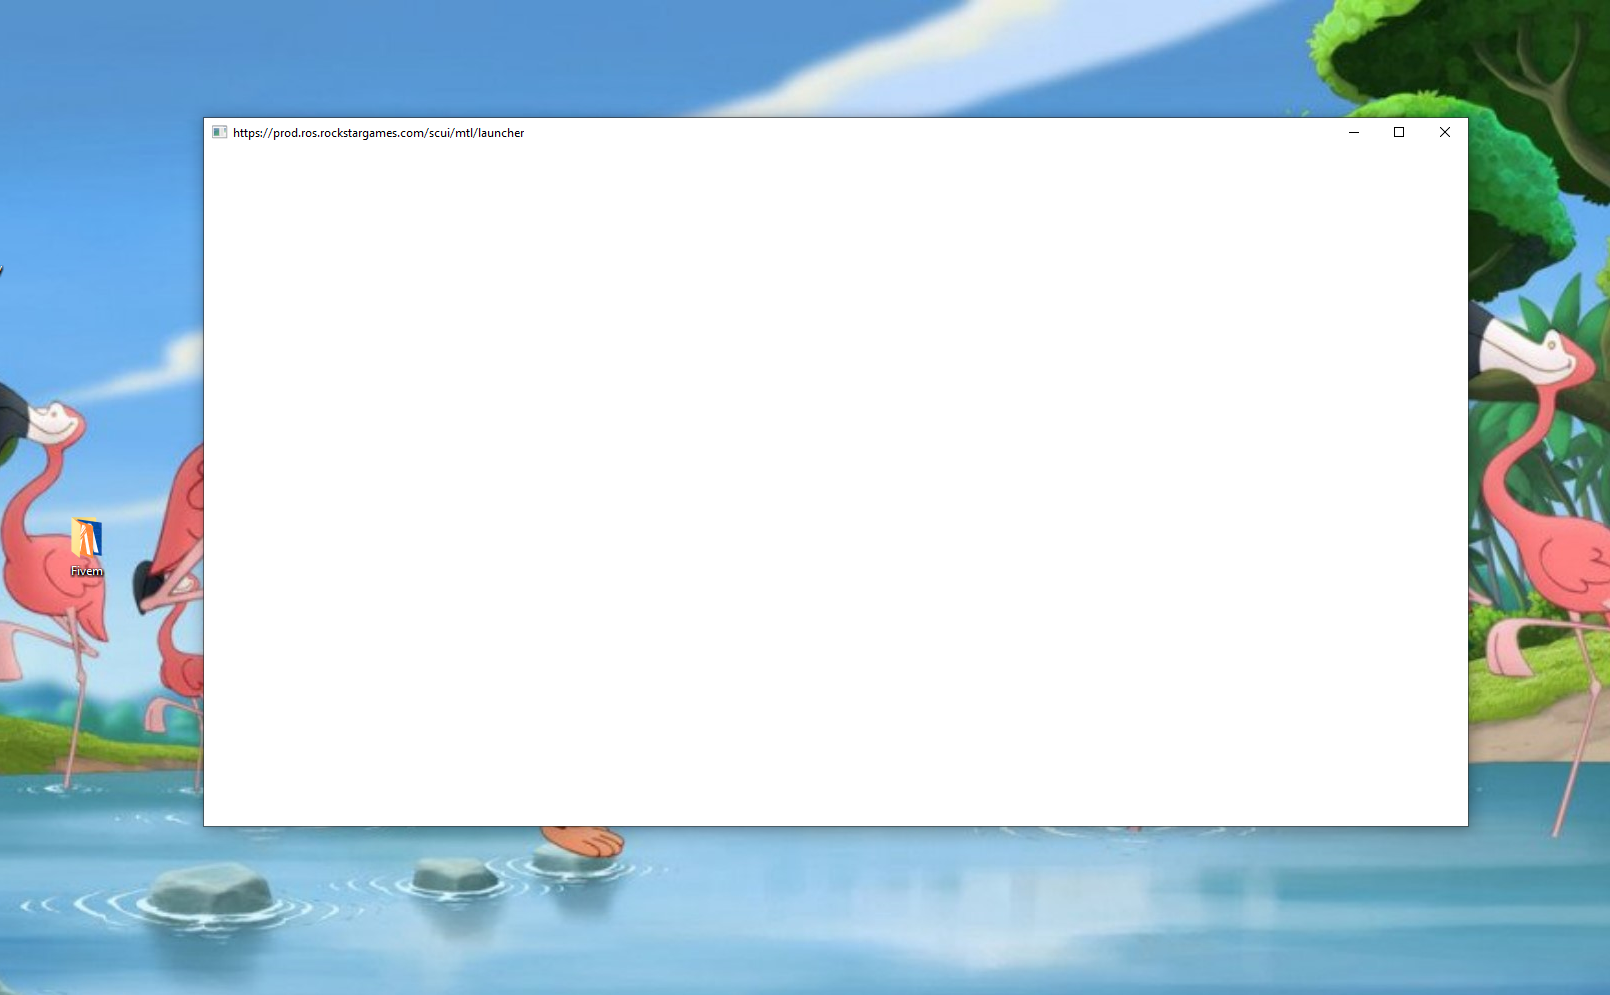Click the prod.ros.rockstargames.com title text
Screen dimensions: 1610x995
pyautogui.click(x=378, y=133)
